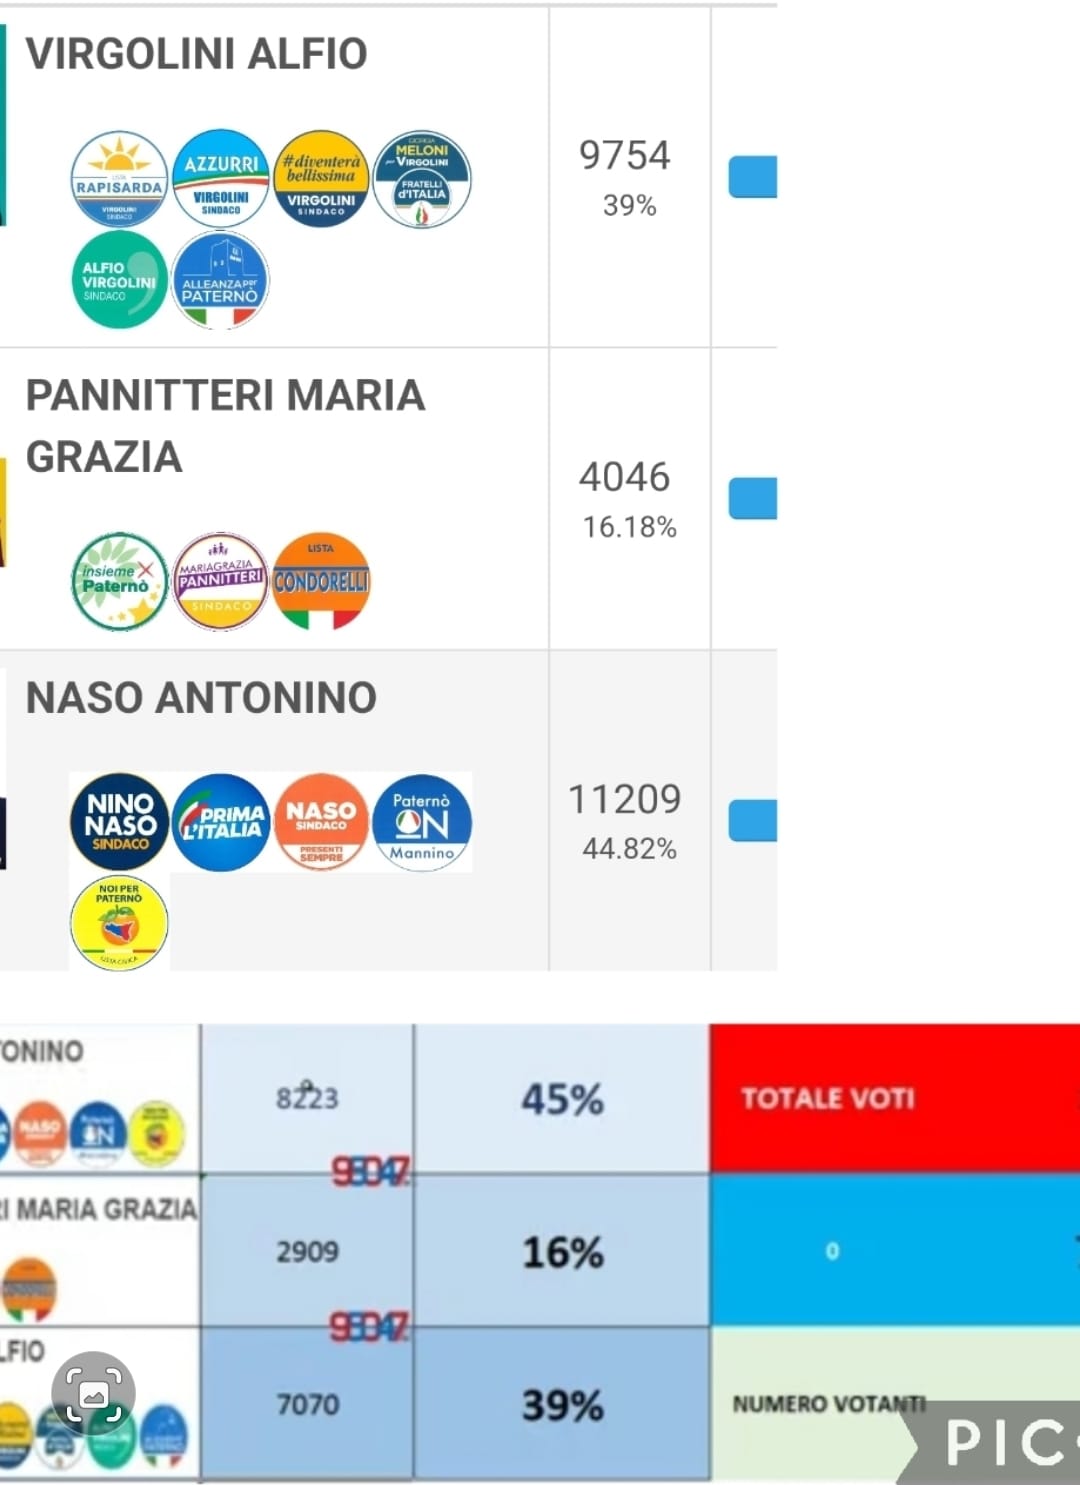1080x1485 pixels.
Task: Click the blue button beside Virgolini's votes
Action: [753, 177]
